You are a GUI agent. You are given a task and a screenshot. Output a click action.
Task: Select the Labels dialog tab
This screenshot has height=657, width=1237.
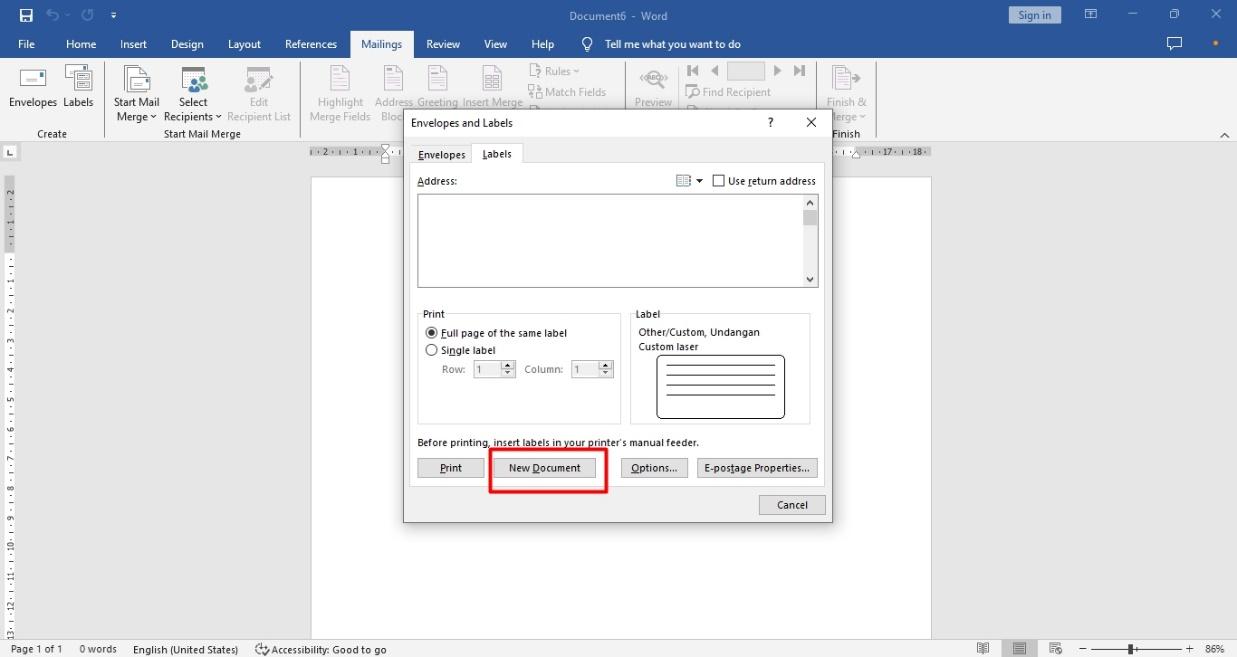[x=497, y=154]
